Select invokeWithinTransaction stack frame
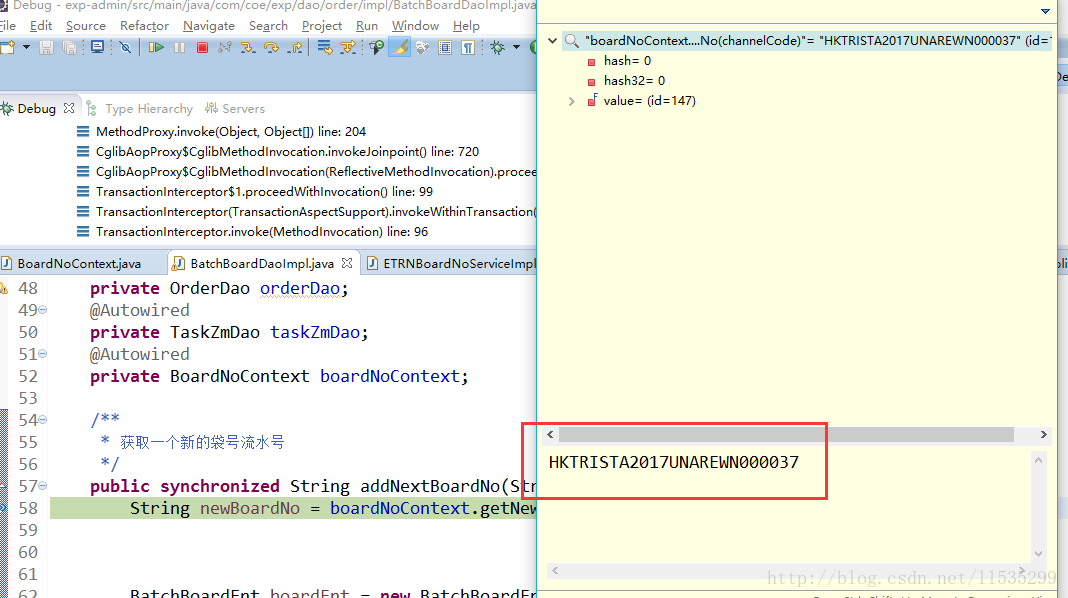Screen dimensions: 1068x598 (307, 212)
